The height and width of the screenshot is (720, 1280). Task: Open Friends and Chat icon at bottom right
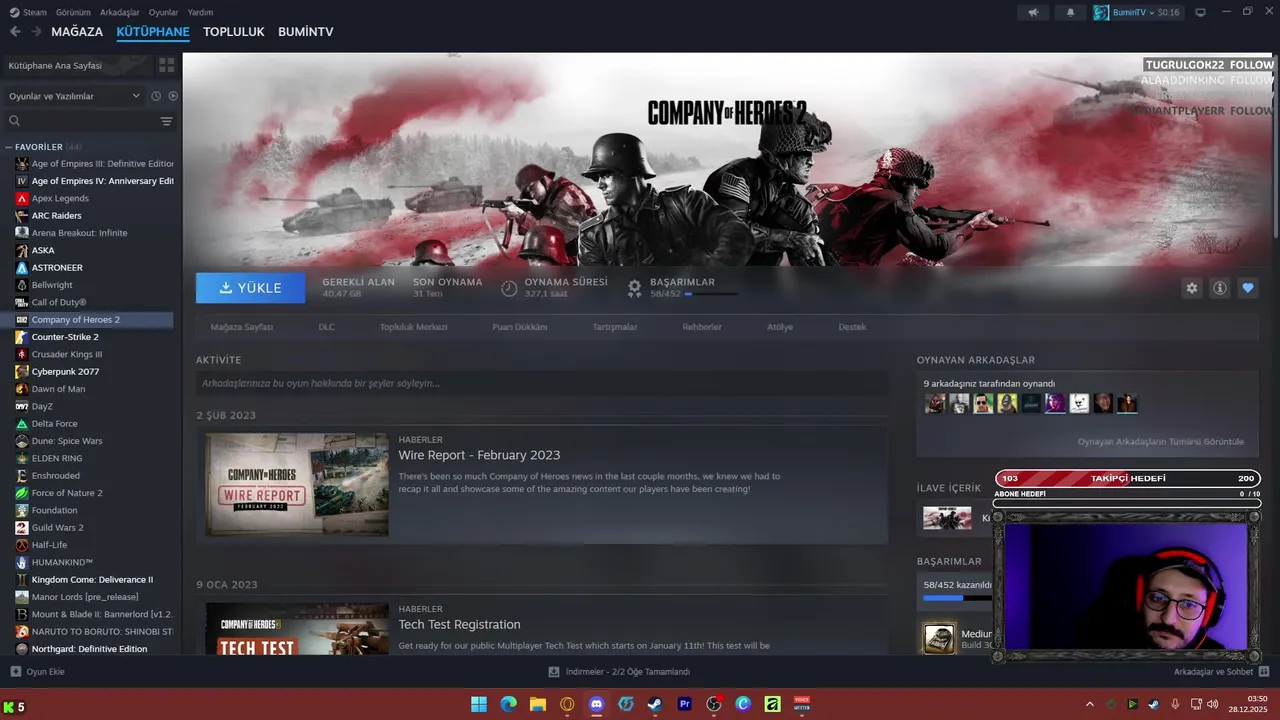[1264, 672]
